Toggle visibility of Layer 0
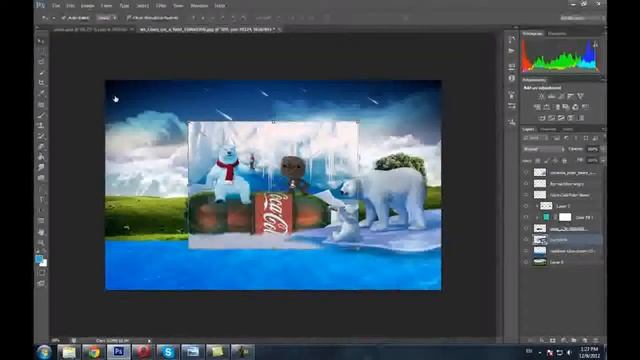 pyautogui.click(x=526, y=262)
